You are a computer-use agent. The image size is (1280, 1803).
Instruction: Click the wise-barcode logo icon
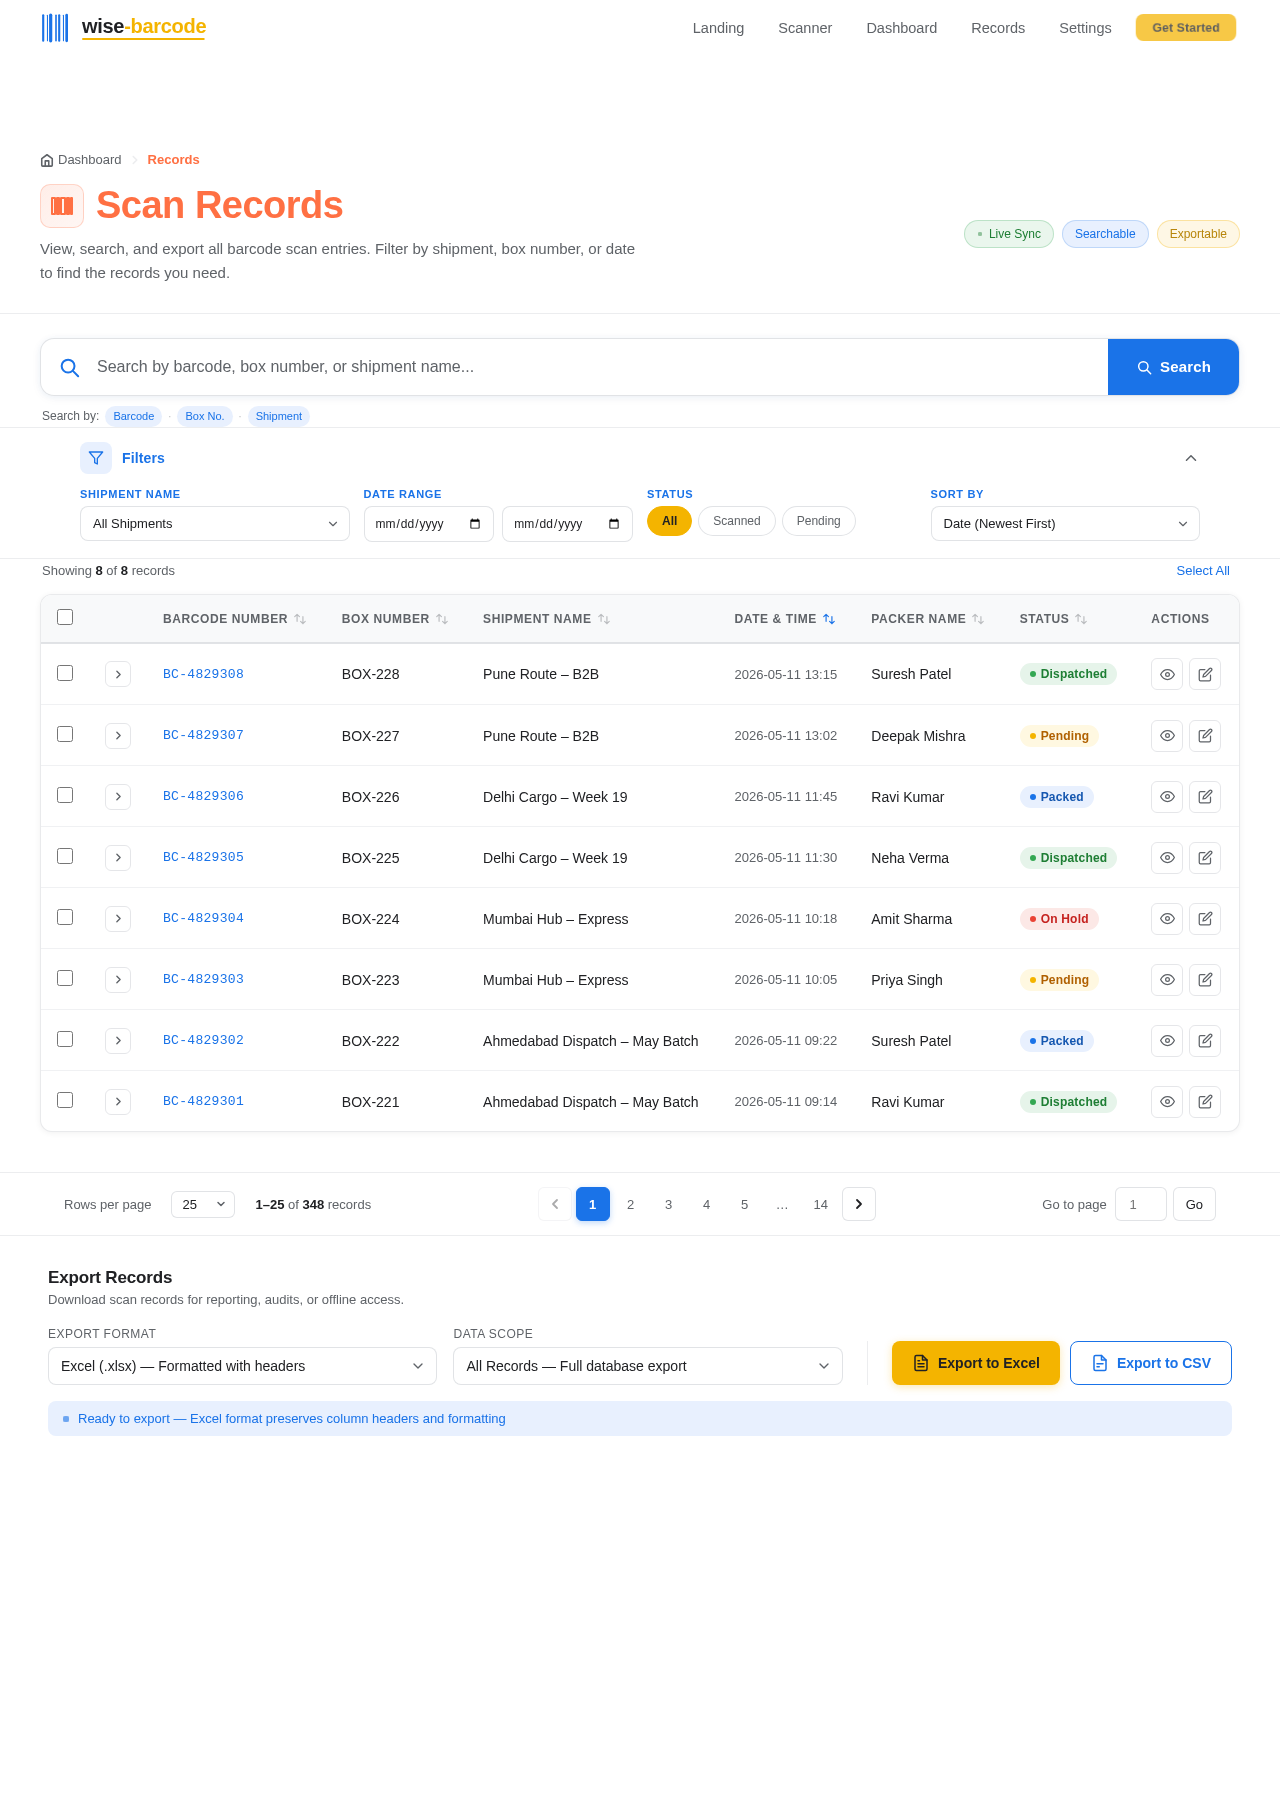coord(55,28)
